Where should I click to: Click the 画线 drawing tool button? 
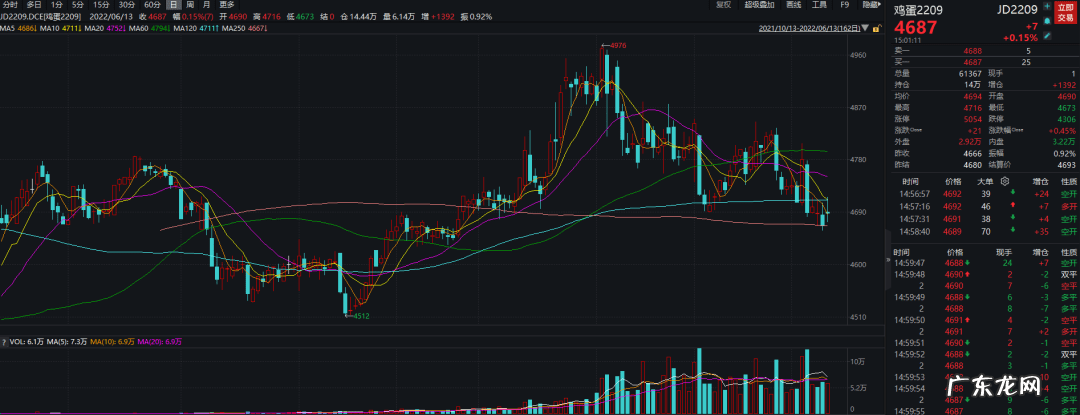792,5
